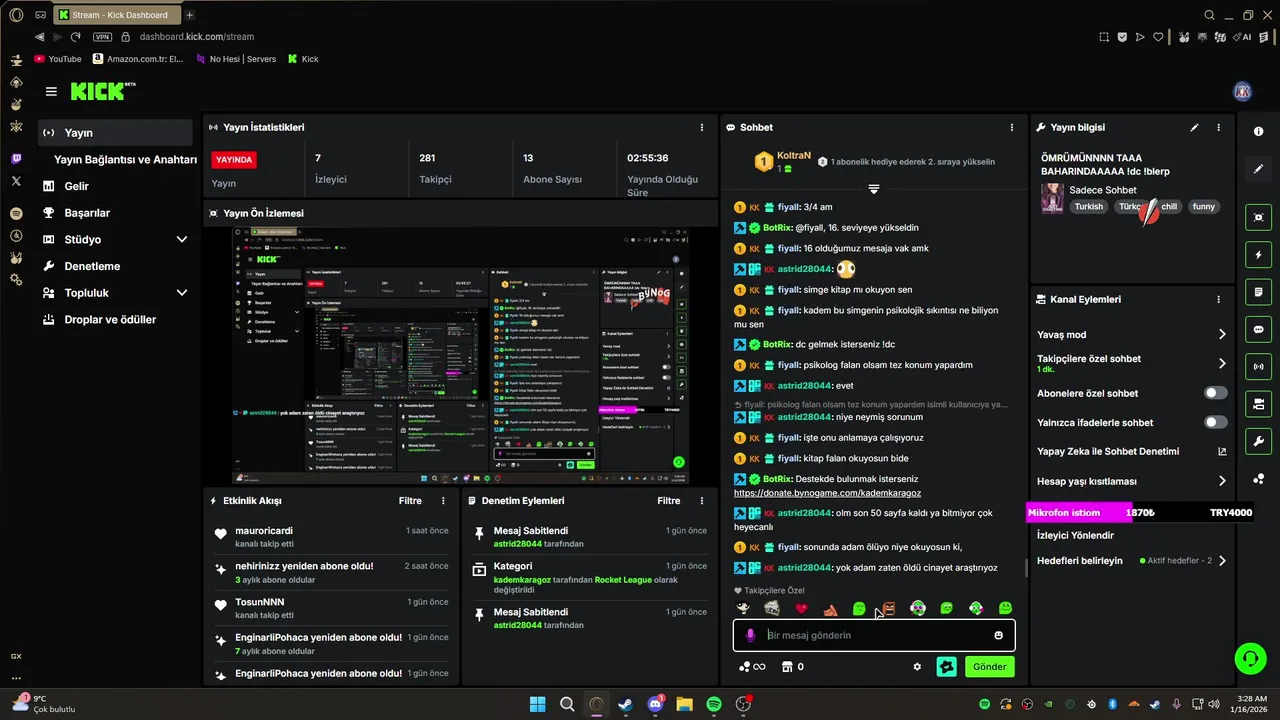Click the info icon in the right widget bar

pos(1258,132)
